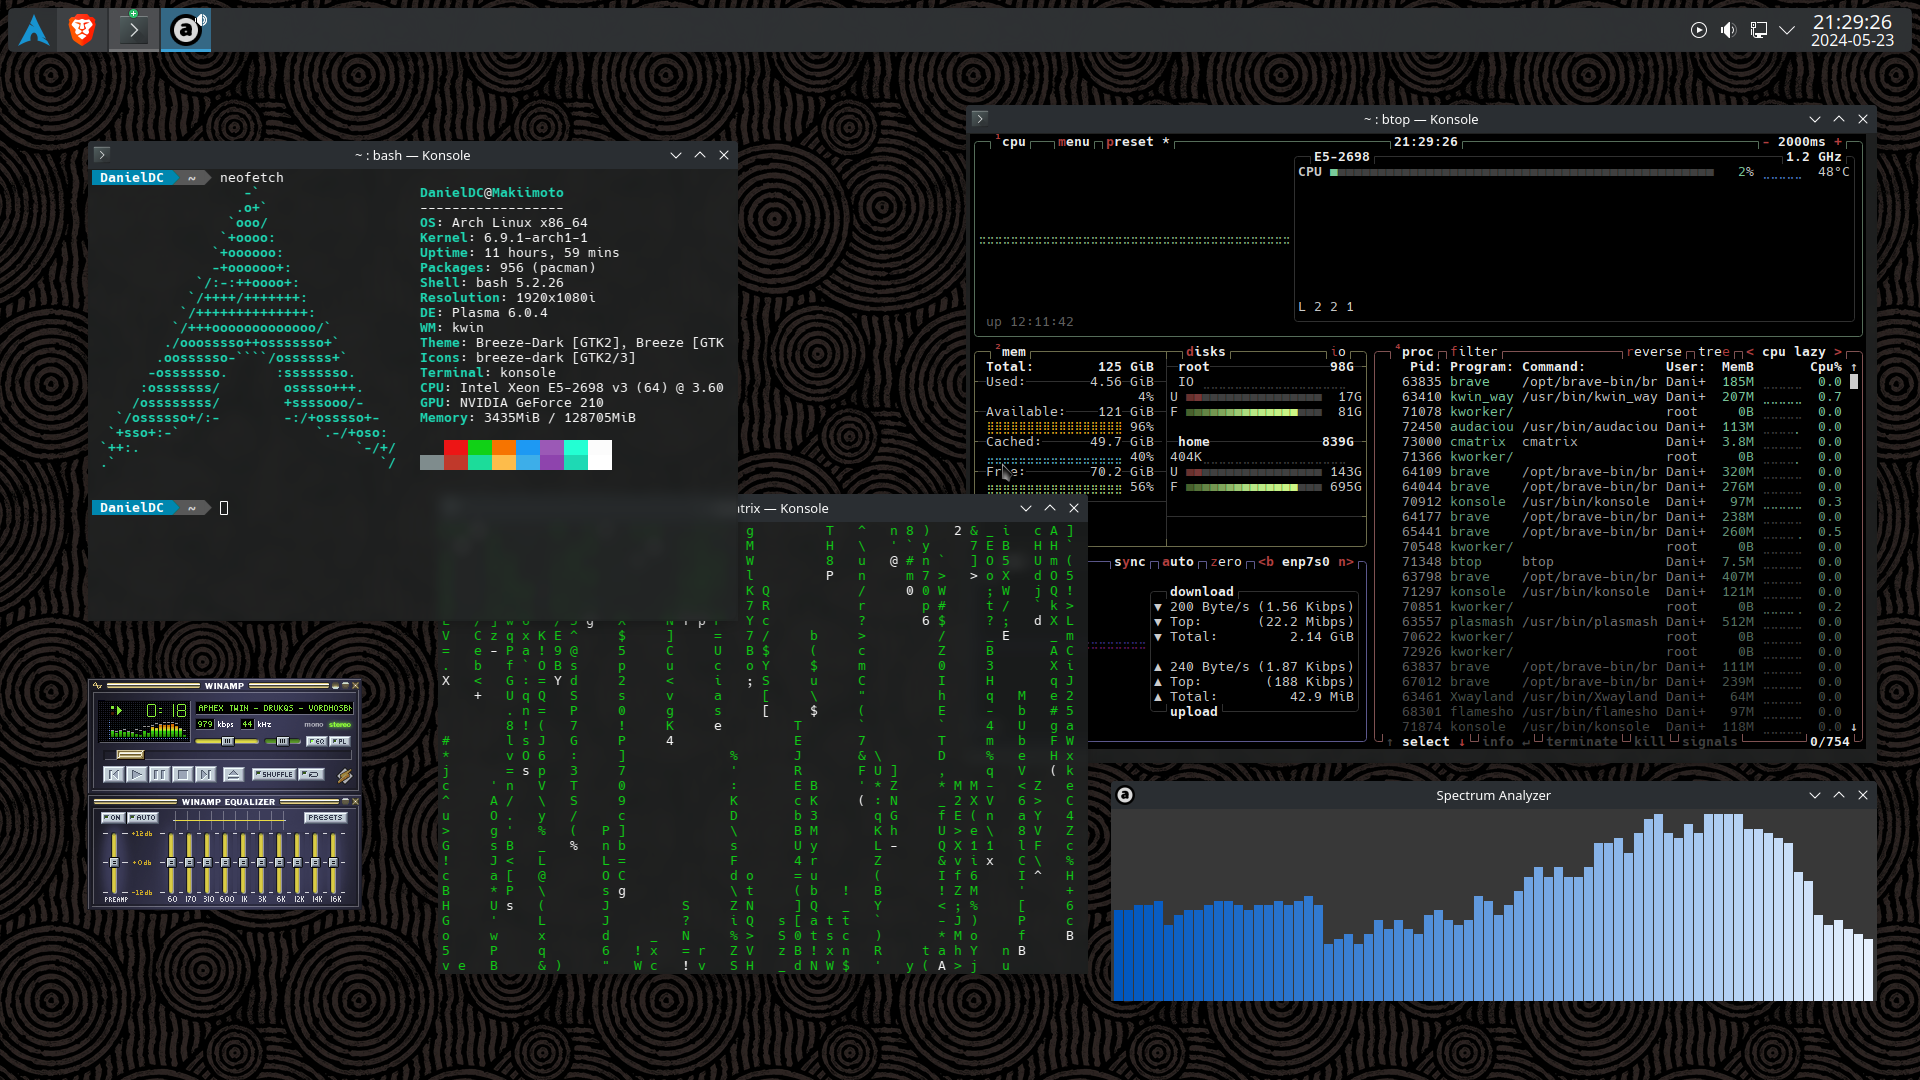Open btop Konsole window terminal icon menu
Viewport: 1920px width, 1080px height.
click(980, 118)
